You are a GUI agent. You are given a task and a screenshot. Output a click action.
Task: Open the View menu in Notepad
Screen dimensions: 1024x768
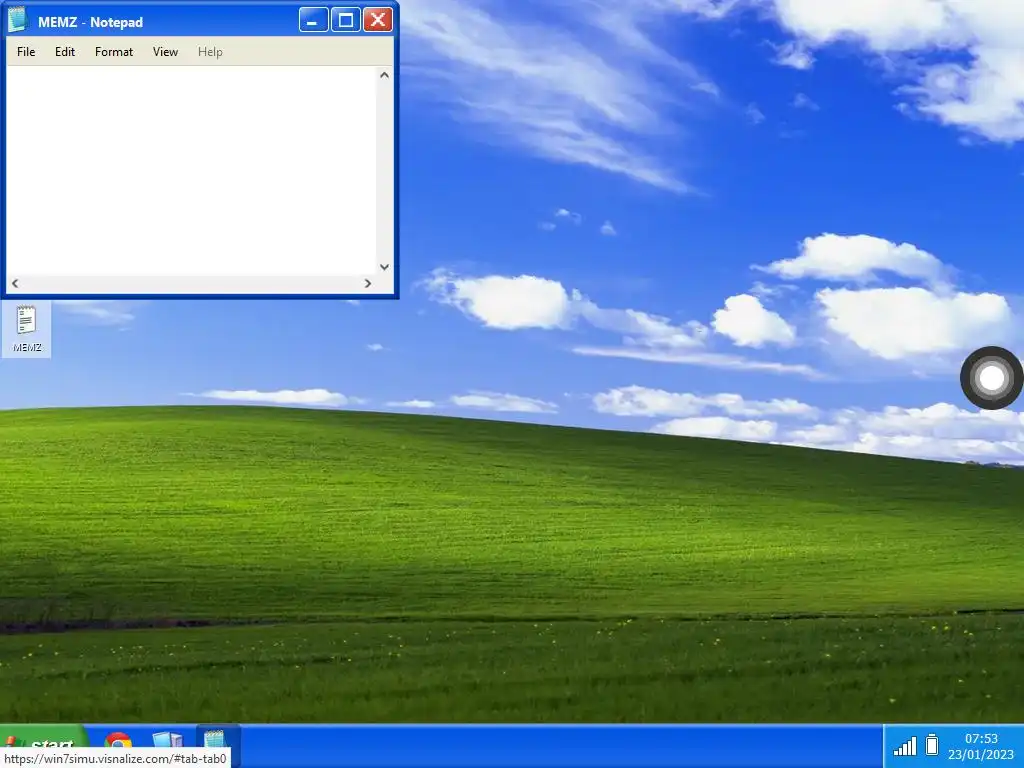pyautogui.click(x=165, y=52)
